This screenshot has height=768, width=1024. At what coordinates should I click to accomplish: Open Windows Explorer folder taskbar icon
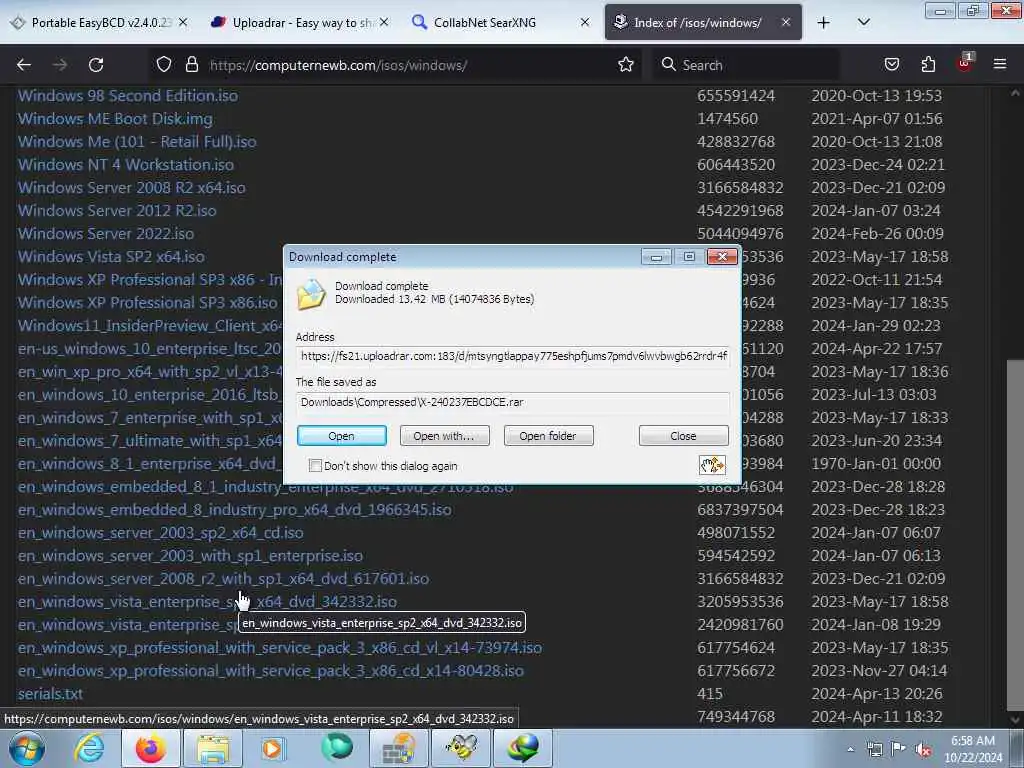[x=213, y=748]
